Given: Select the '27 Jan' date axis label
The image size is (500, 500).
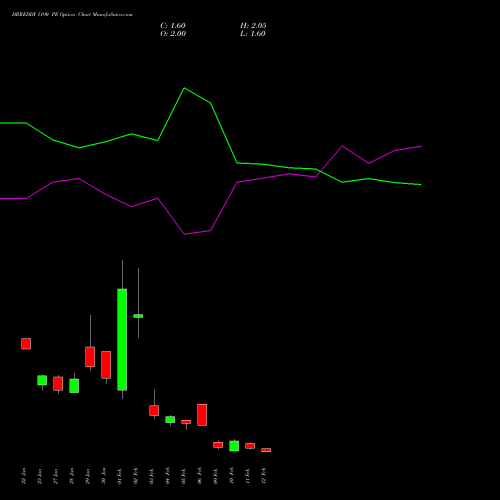Looking at the screenshot, I should point(56,476).
